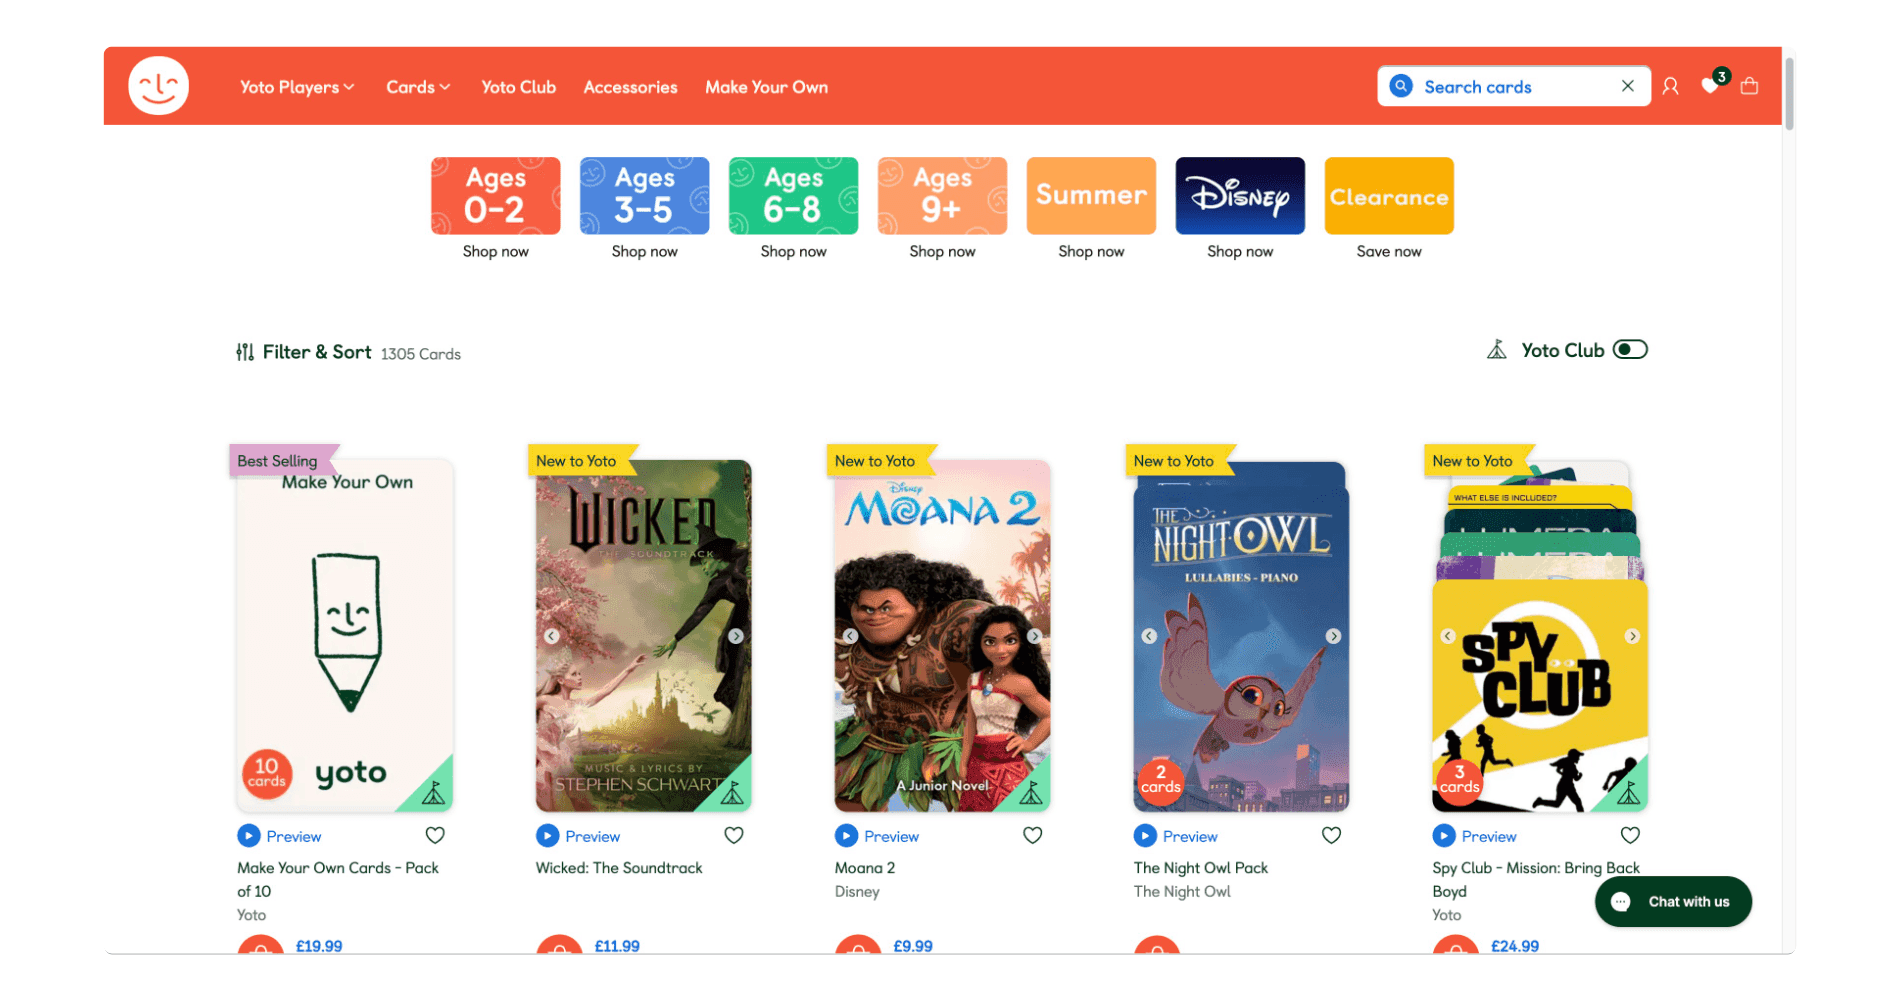
Task: Favorite The Night Owl Pack with heart
Action: 1332,836
